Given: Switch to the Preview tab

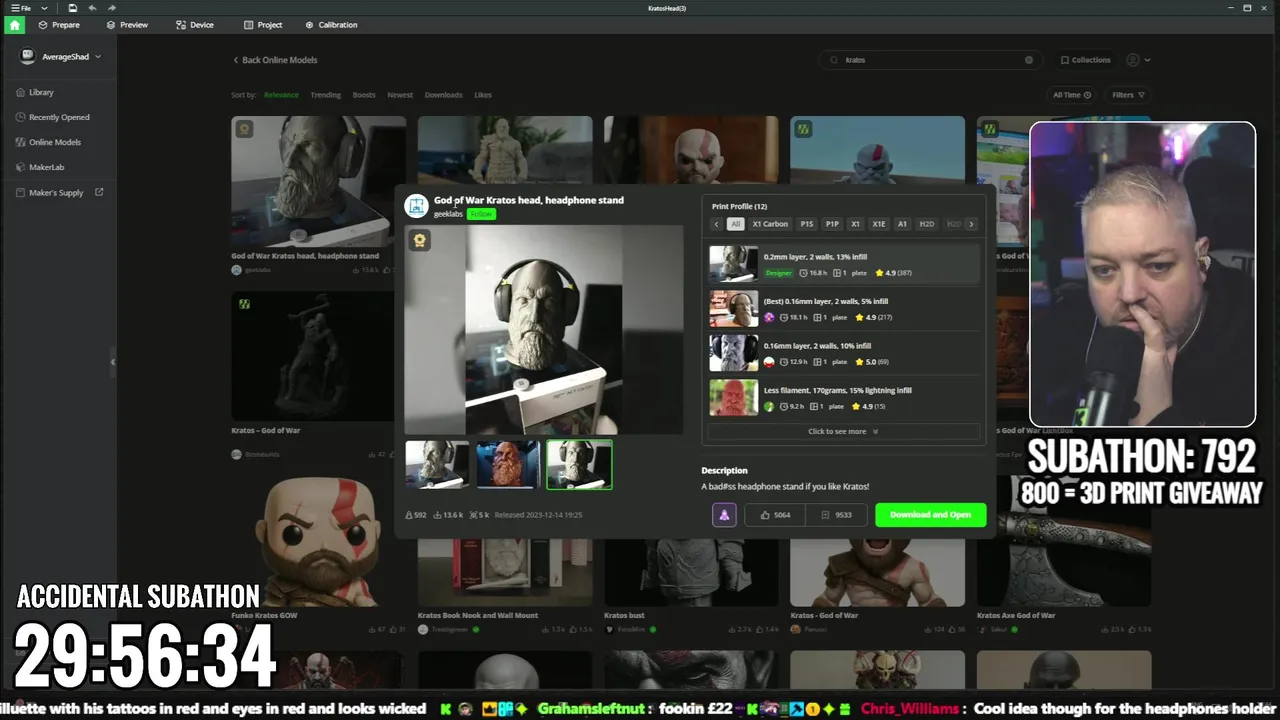Looking at the screenshot, I should click(127, 25).
